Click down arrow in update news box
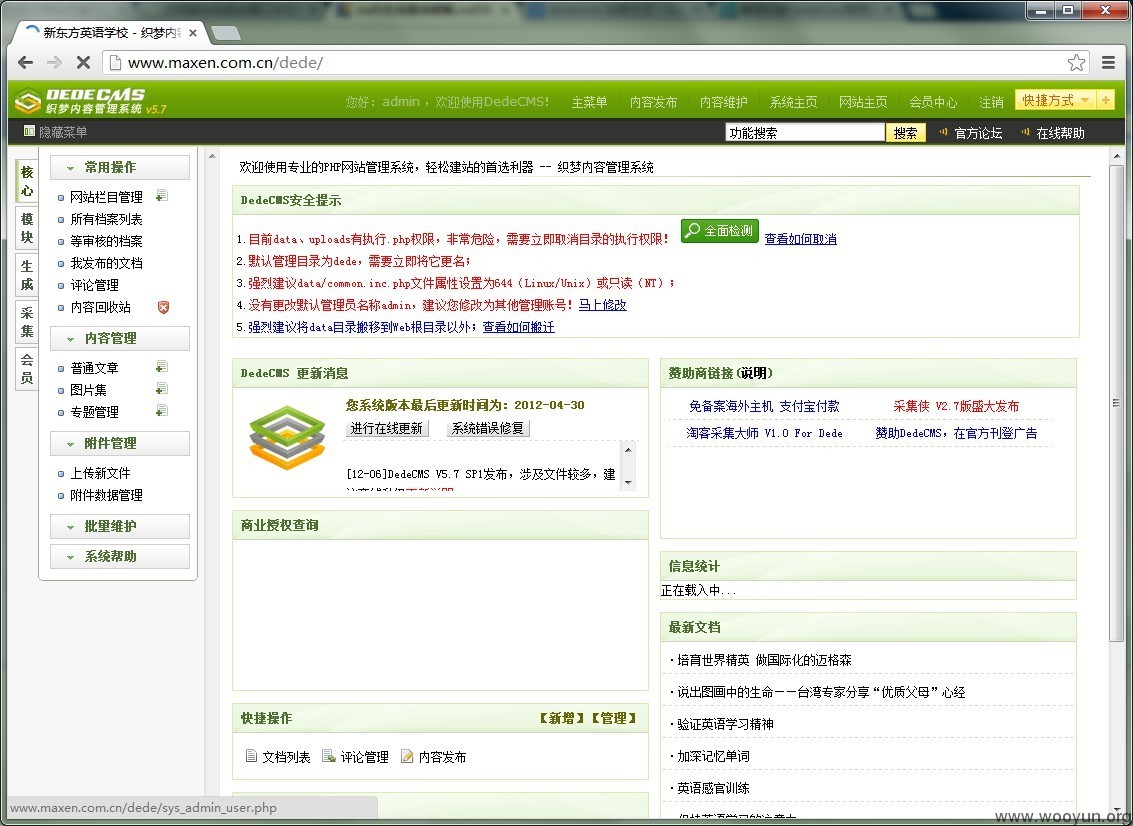The image size is (1133, 826). point(628,482)
